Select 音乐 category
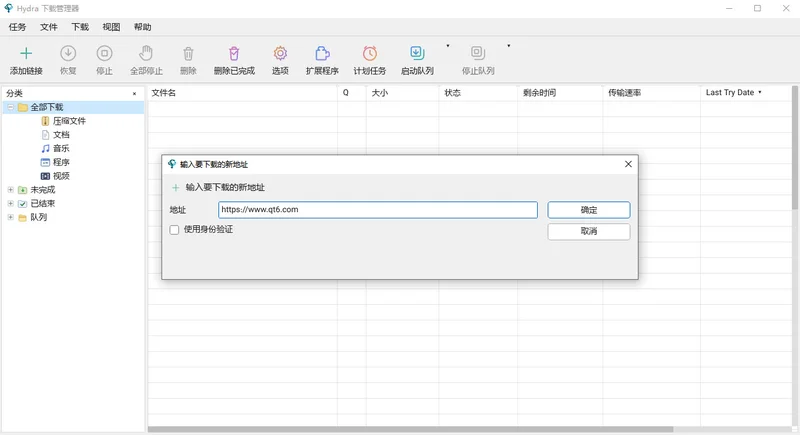Image resolution: width=800 pixels, height=435 pixels. point(61,148)
